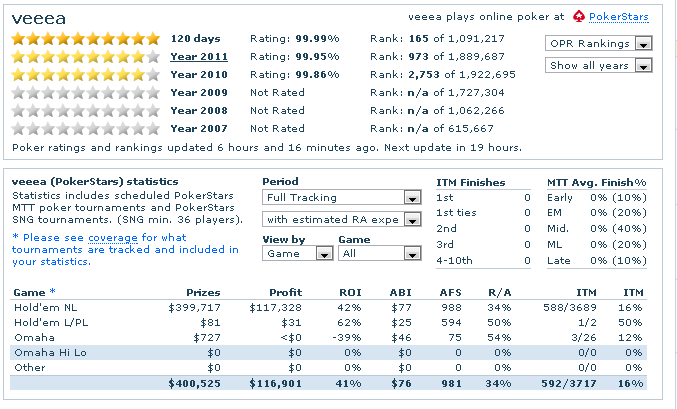This screenshot has width=677, height=409.
Task: Click the star rating row for Year 2010
Action: coord(86,75)
